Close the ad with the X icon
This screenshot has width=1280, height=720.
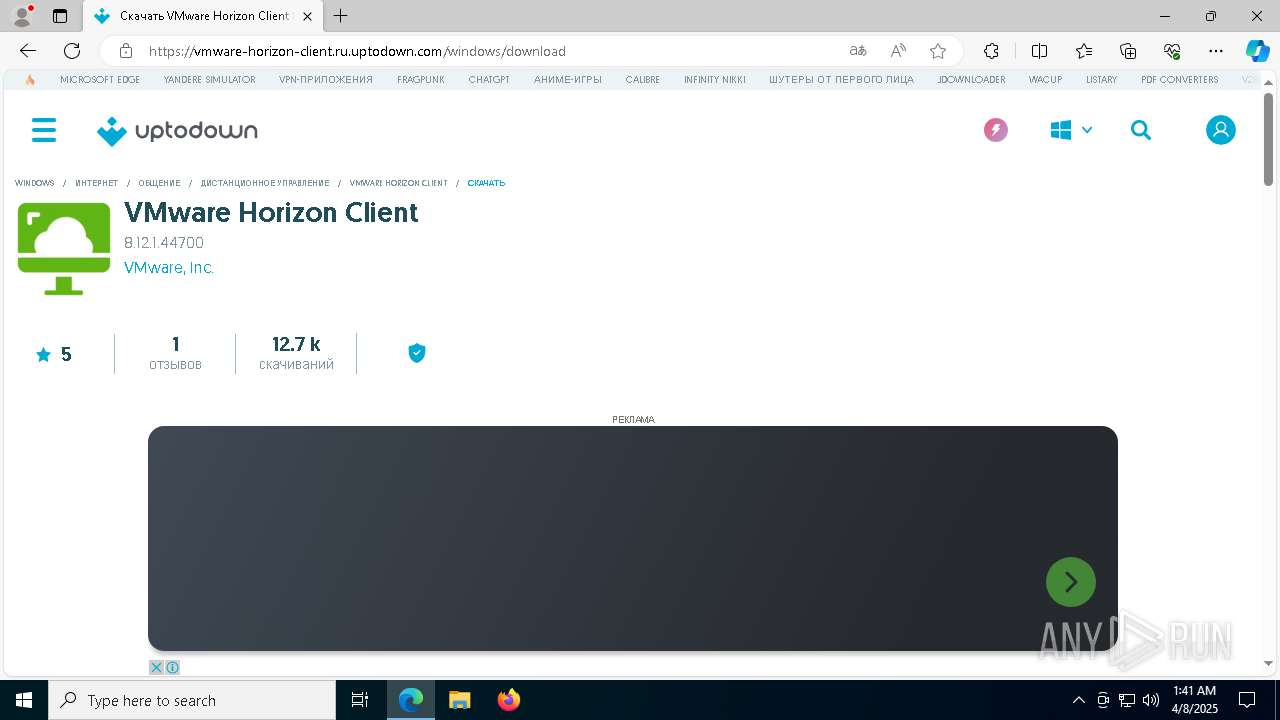(156, 667)
